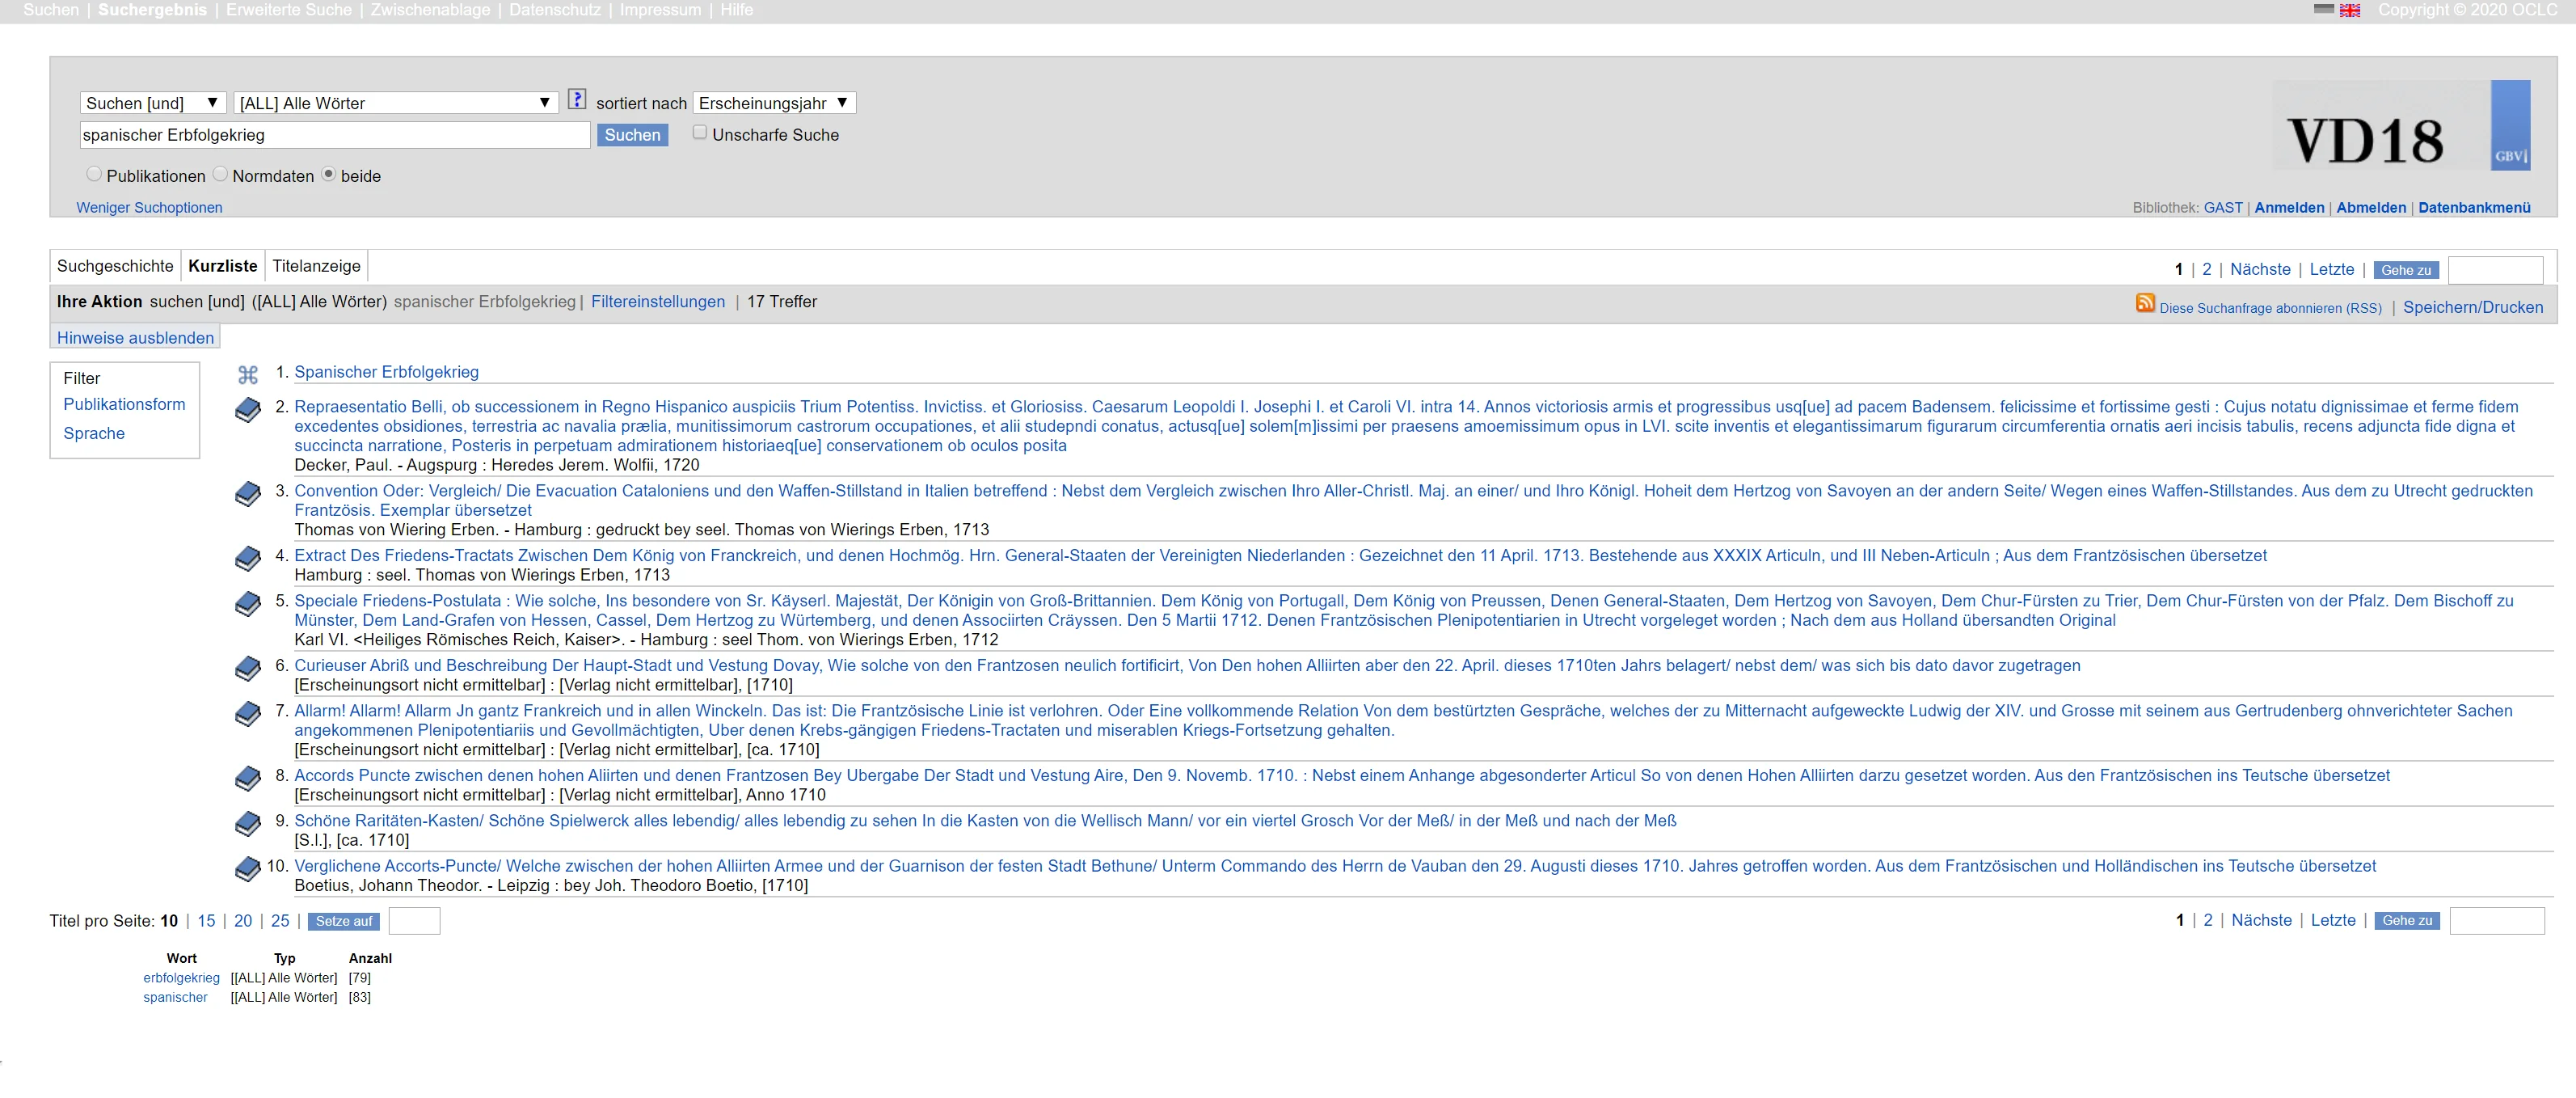Click the RSS feed subscription icon
Screen dimensions: 2576x1098
click(x=2145, y=303)
